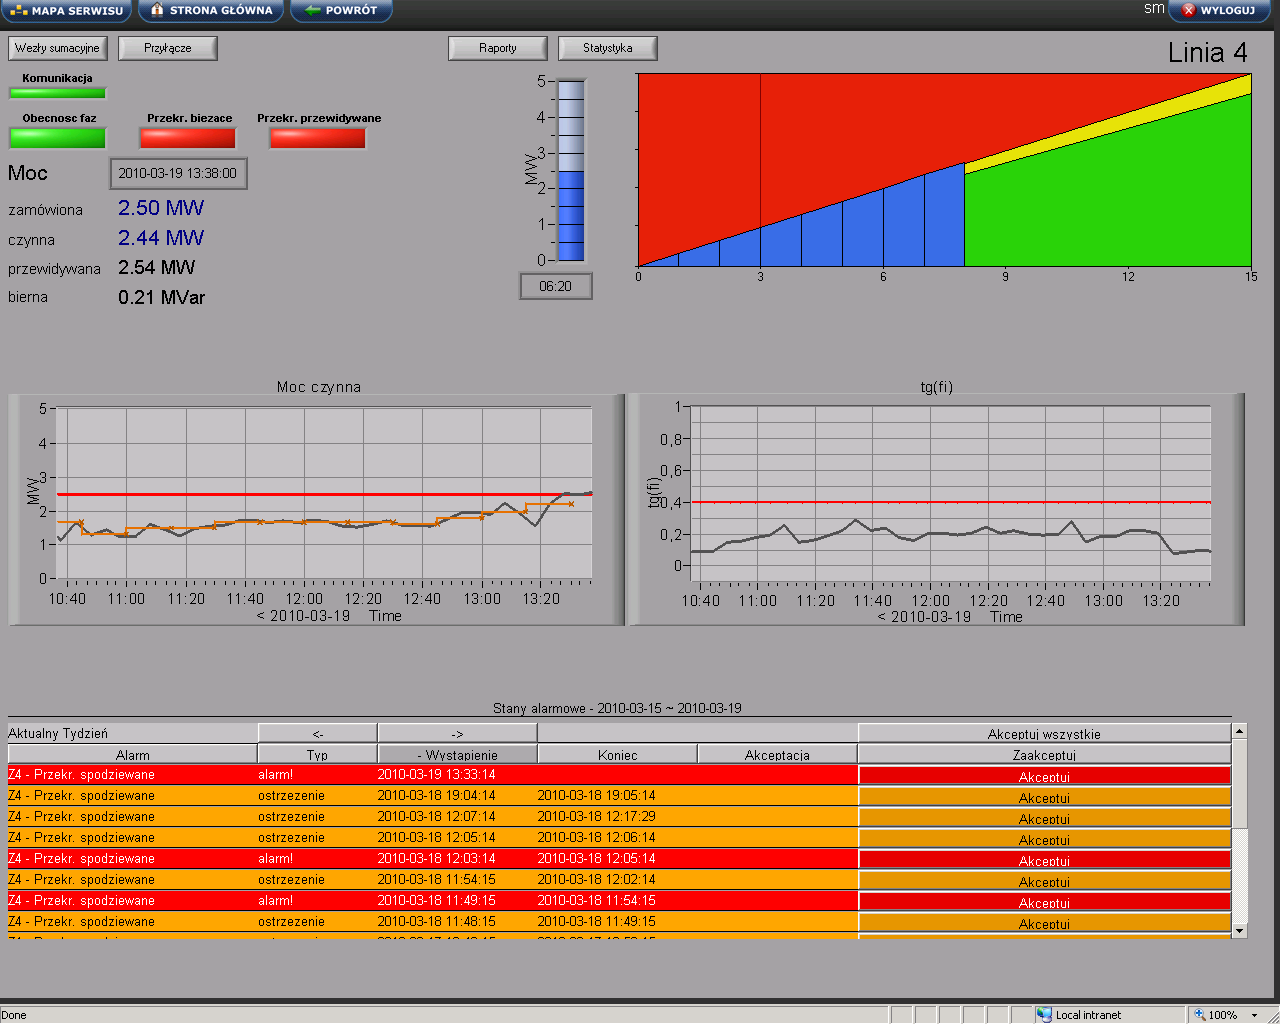1280x1024 pixels.
Task: Click the przewidywana value 2.54 MW
Action: (x=157, y=268)
